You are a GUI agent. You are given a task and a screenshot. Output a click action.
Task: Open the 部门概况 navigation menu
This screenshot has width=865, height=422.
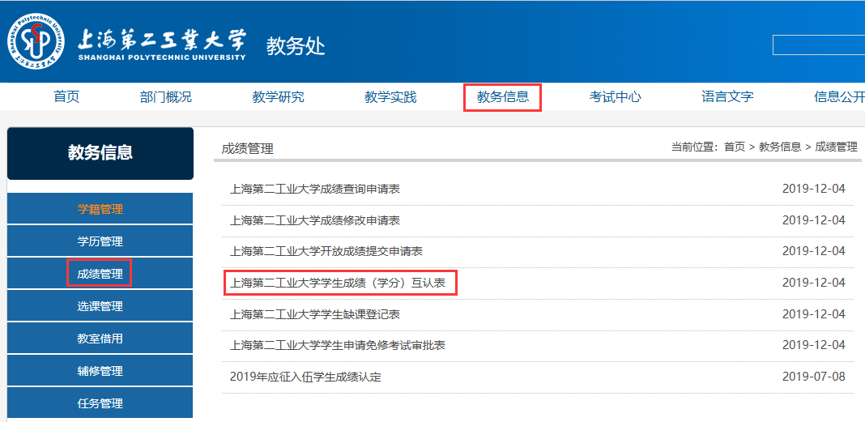[x=166, y=97]
